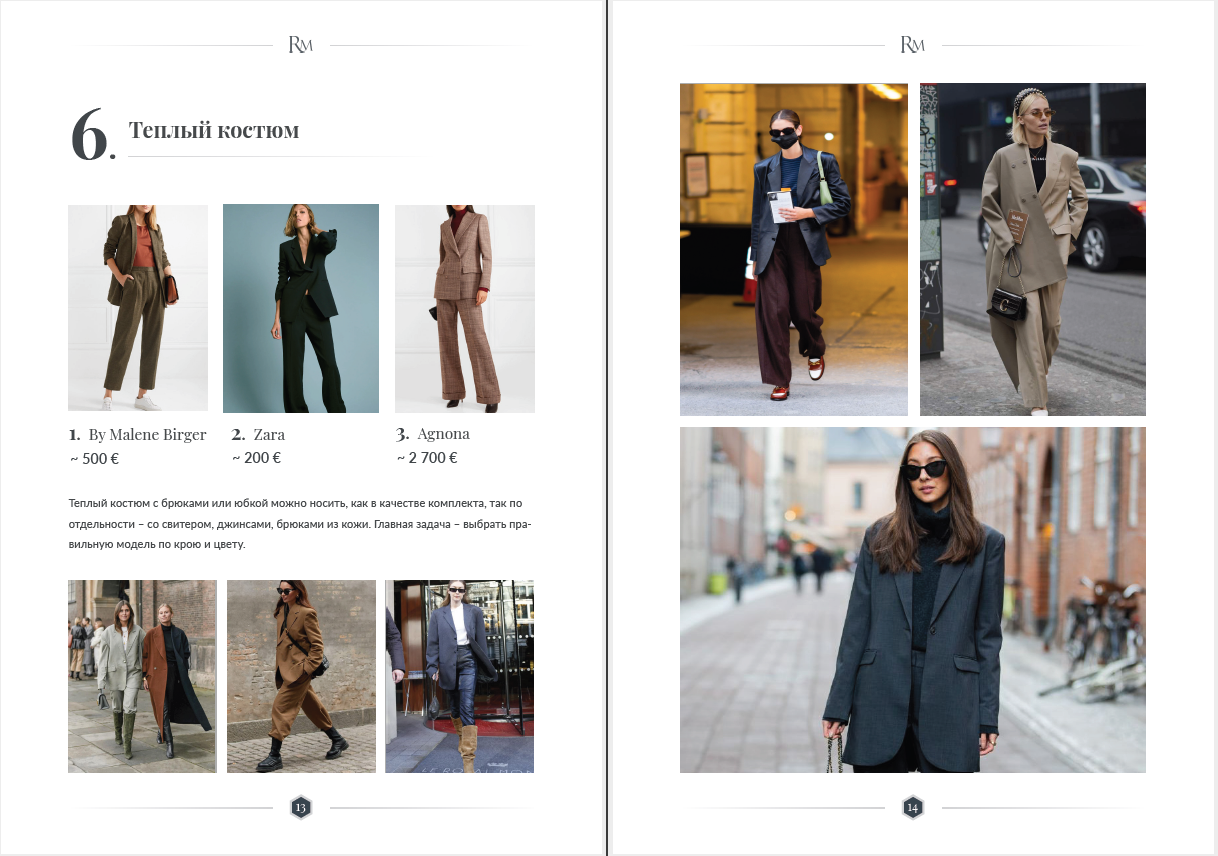Open the Zara dark suit photo
Screen dimensions: 1218x856
coord(301,308)
